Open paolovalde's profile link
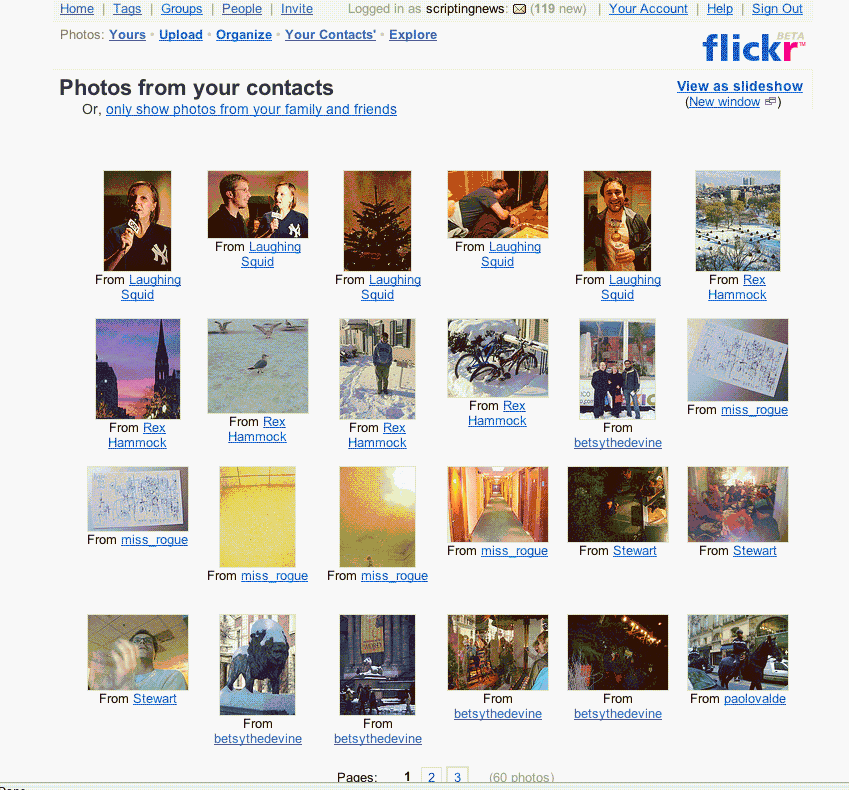 (755, 698)
